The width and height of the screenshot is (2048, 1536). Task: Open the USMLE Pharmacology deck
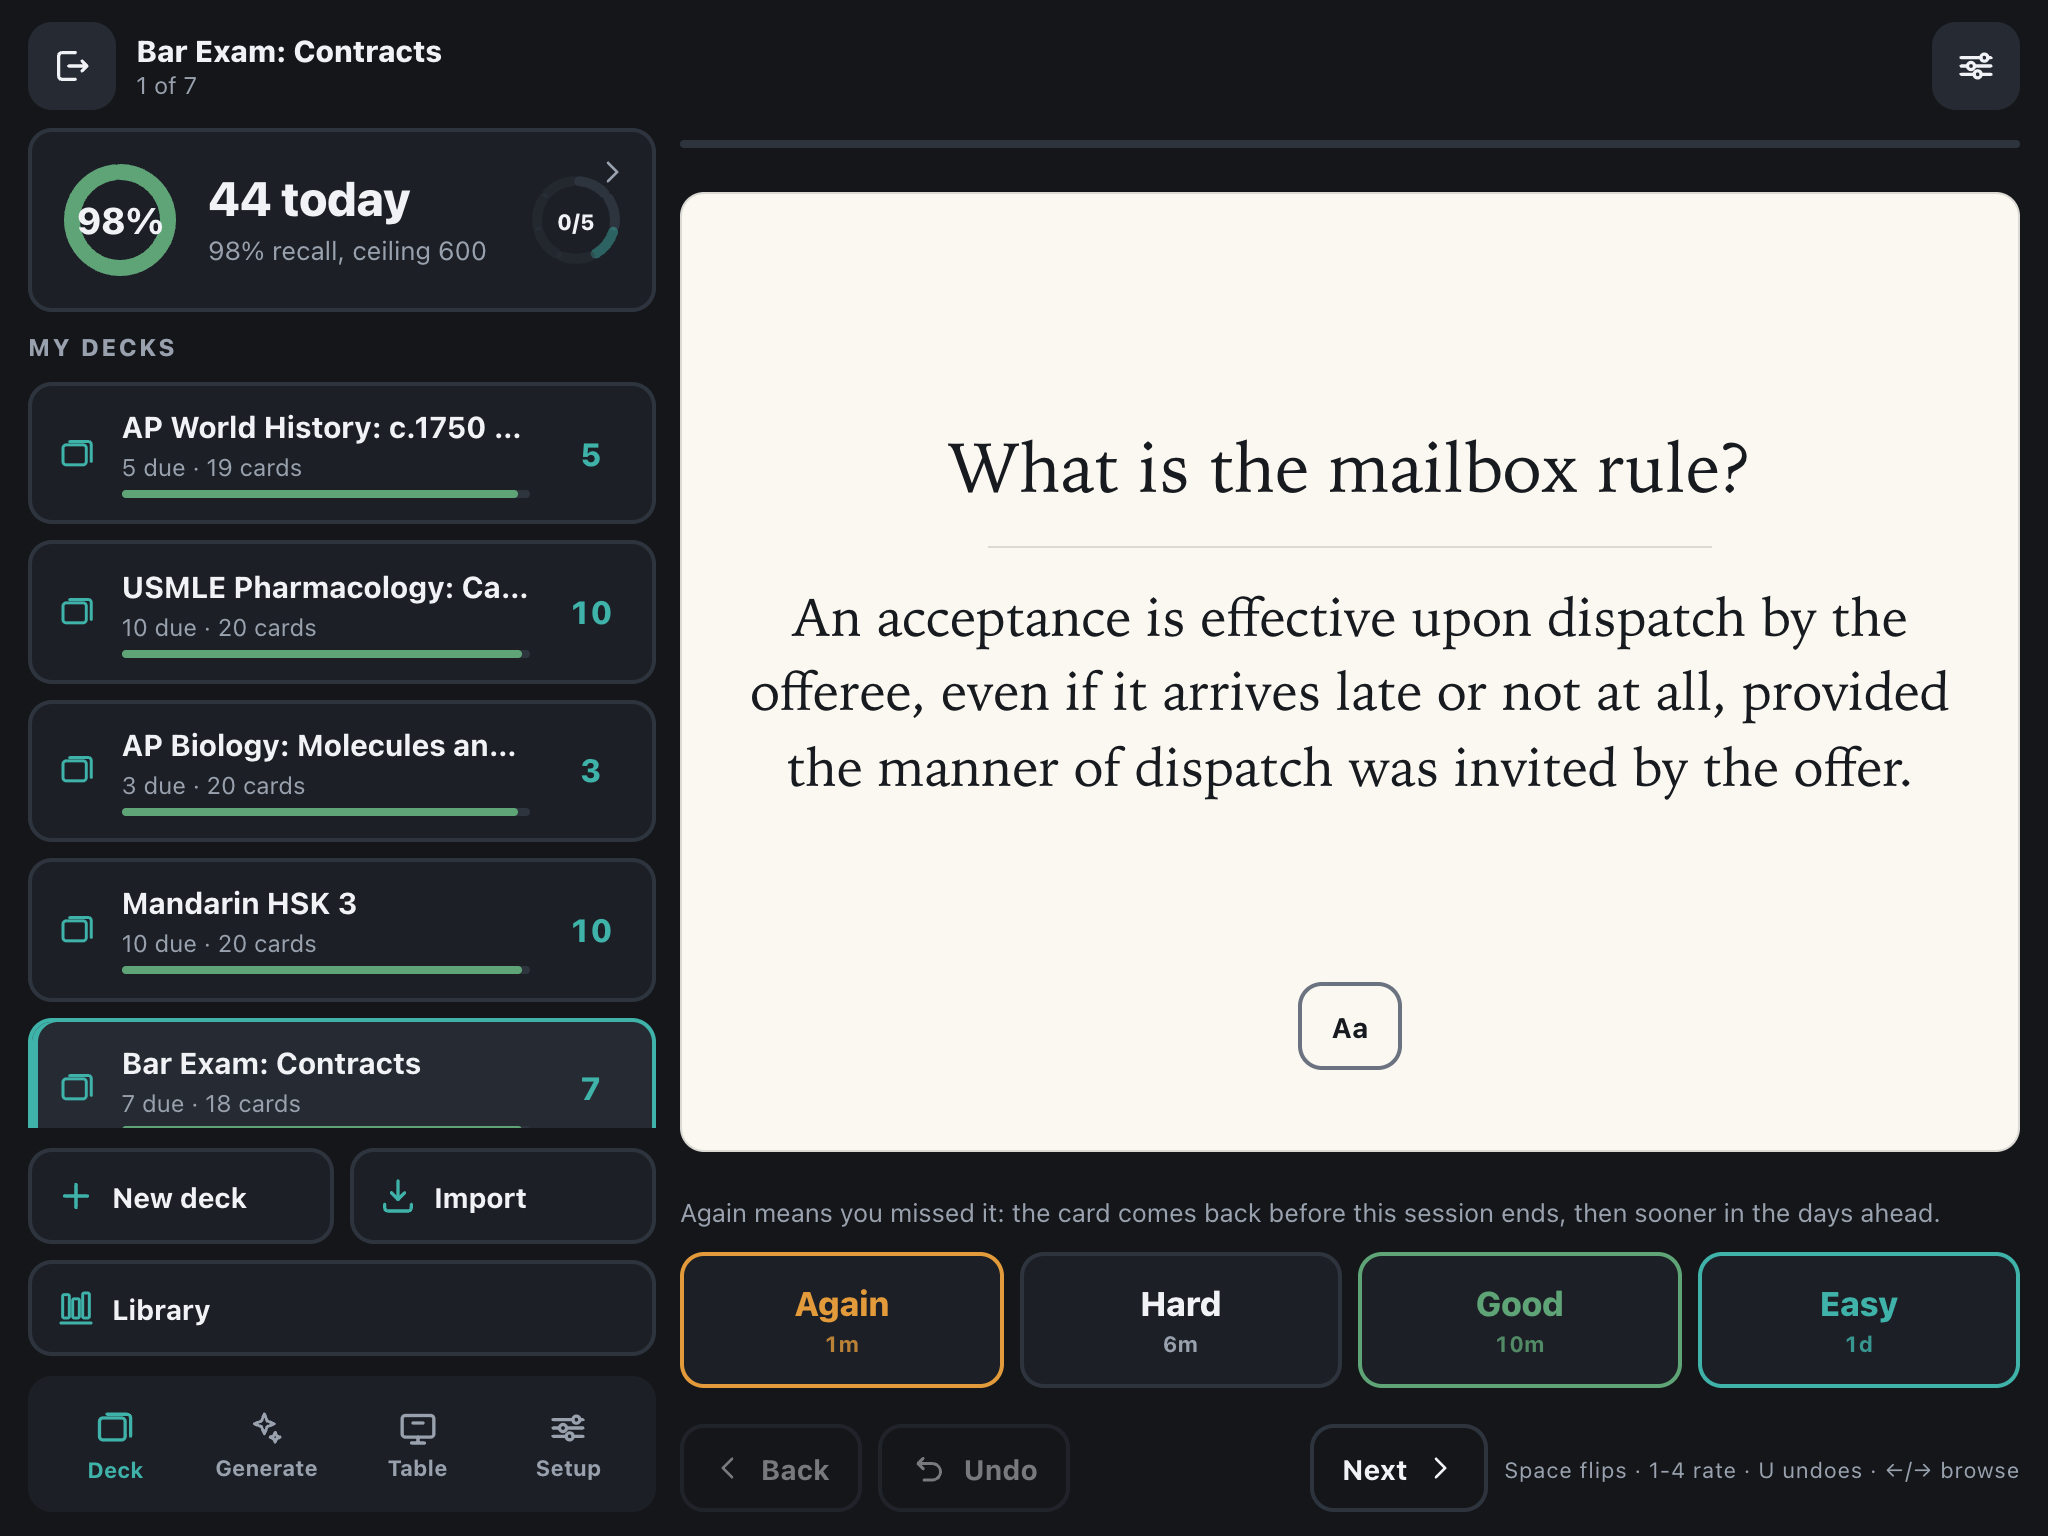coord(342,612)
